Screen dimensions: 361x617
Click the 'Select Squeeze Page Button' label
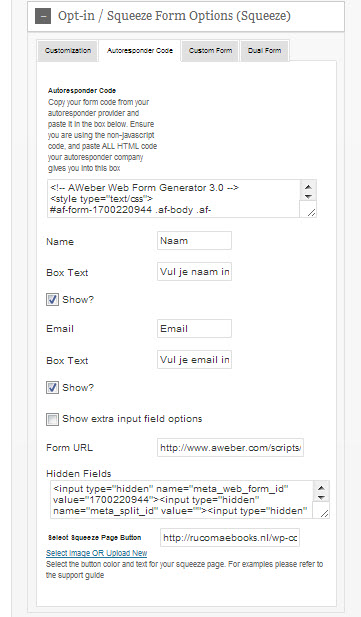[94, 538]
